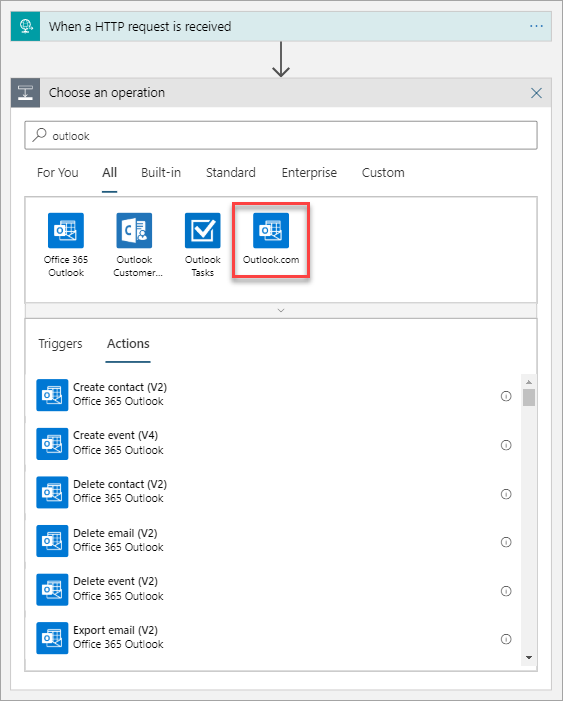Screen dimensions: 563x701
Task: Select Export email (V2) action text
Action: click(115, 630)
